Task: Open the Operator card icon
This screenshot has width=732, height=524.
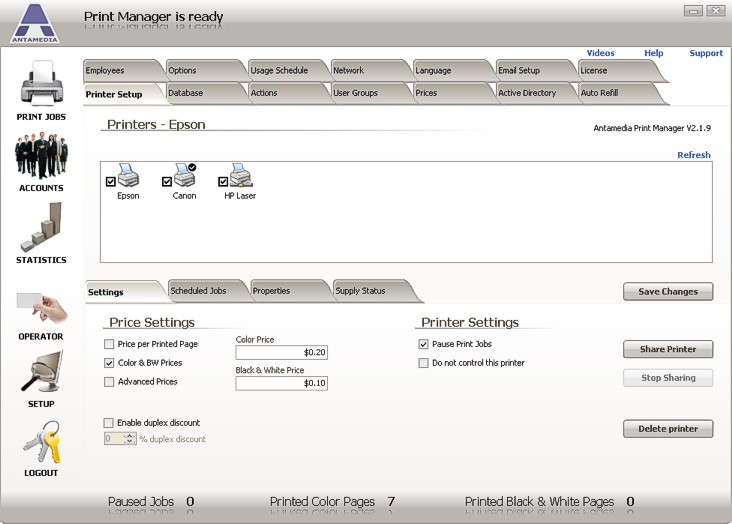Action: tap(41, 307)
